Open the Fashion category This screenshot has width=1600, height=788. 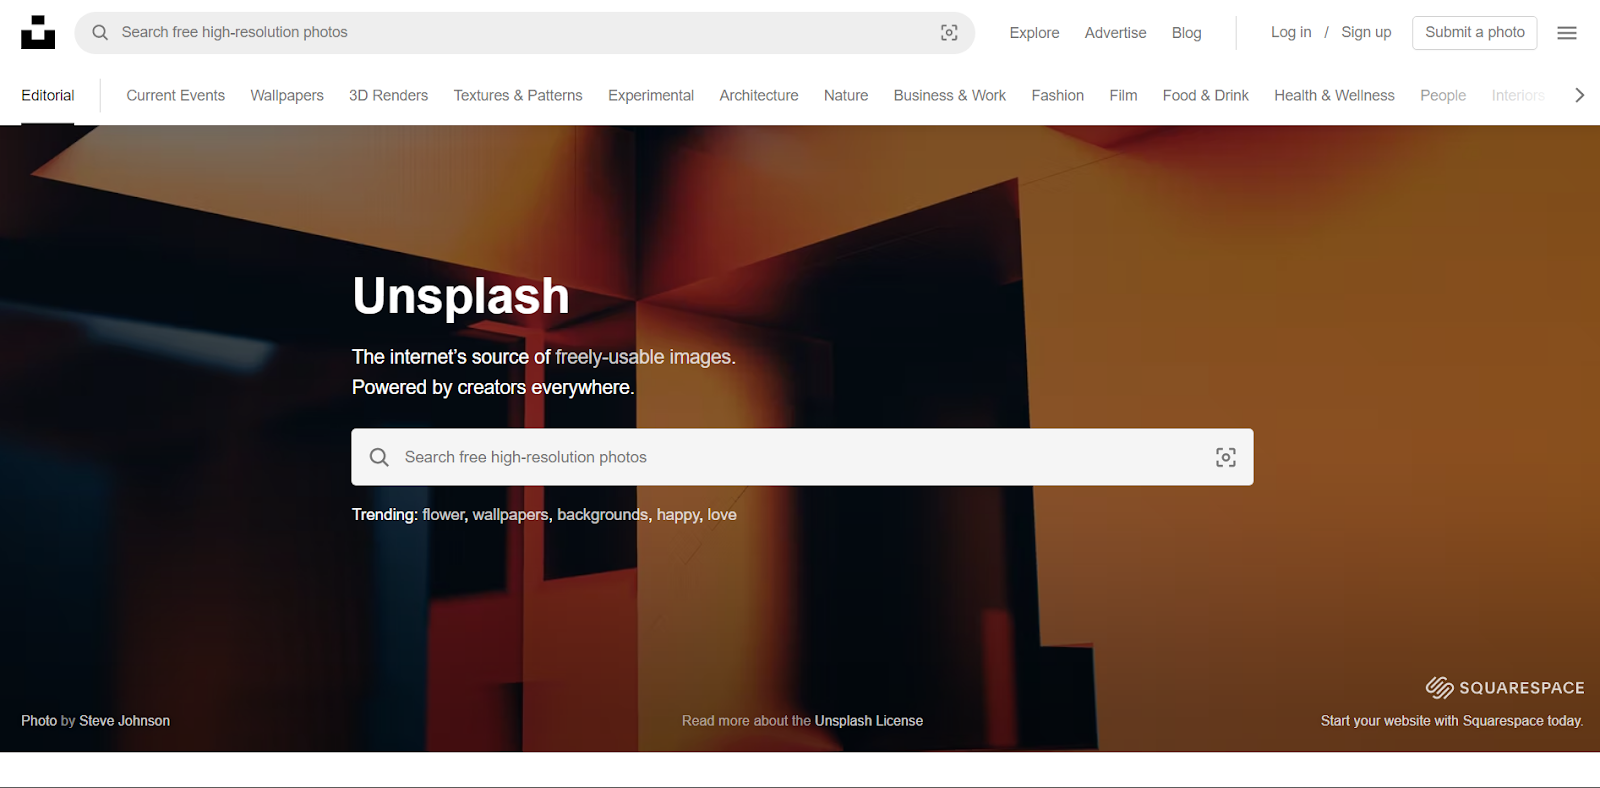pyautogui.click(x=1058, y=95)
